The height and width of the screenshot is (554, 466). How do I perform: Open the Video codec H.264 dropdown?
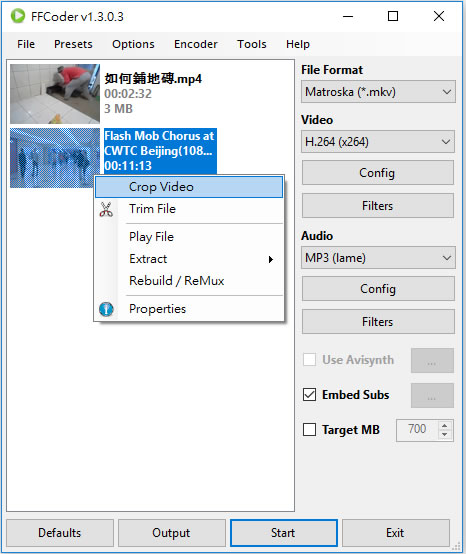click(378, 142)
